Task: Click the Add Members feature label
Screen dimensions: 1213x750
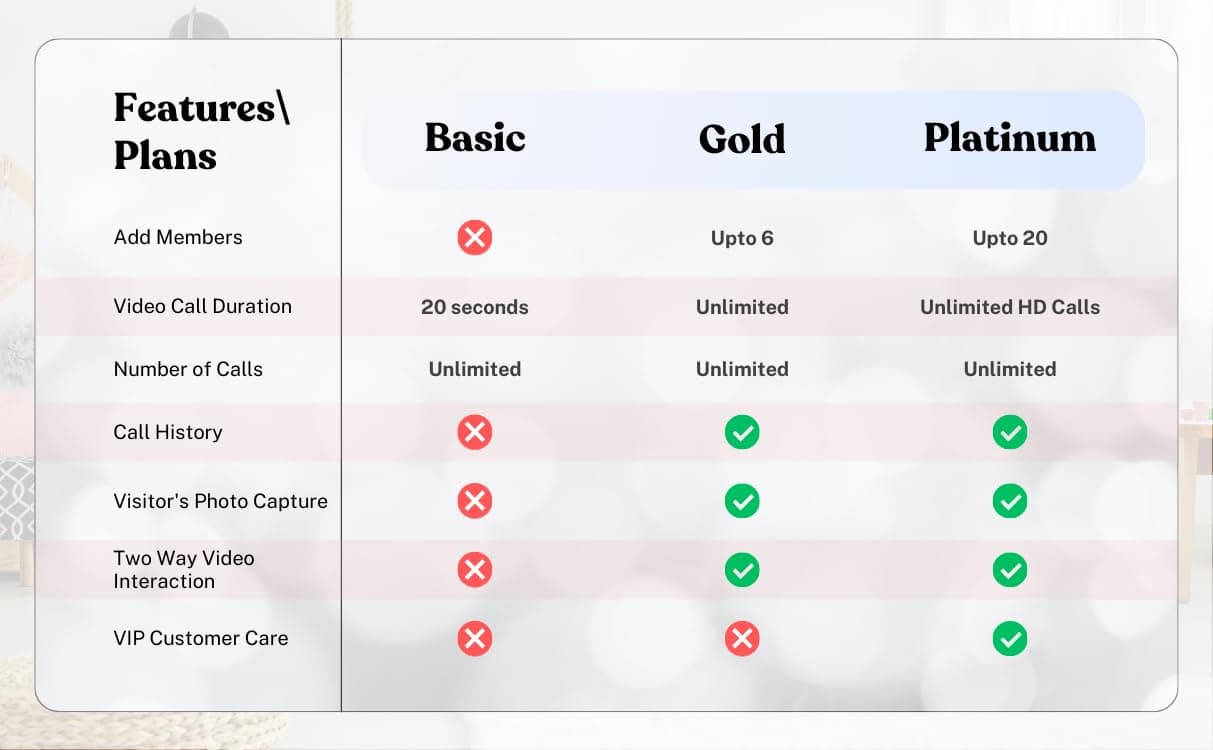Action: (x=178, y=238)
